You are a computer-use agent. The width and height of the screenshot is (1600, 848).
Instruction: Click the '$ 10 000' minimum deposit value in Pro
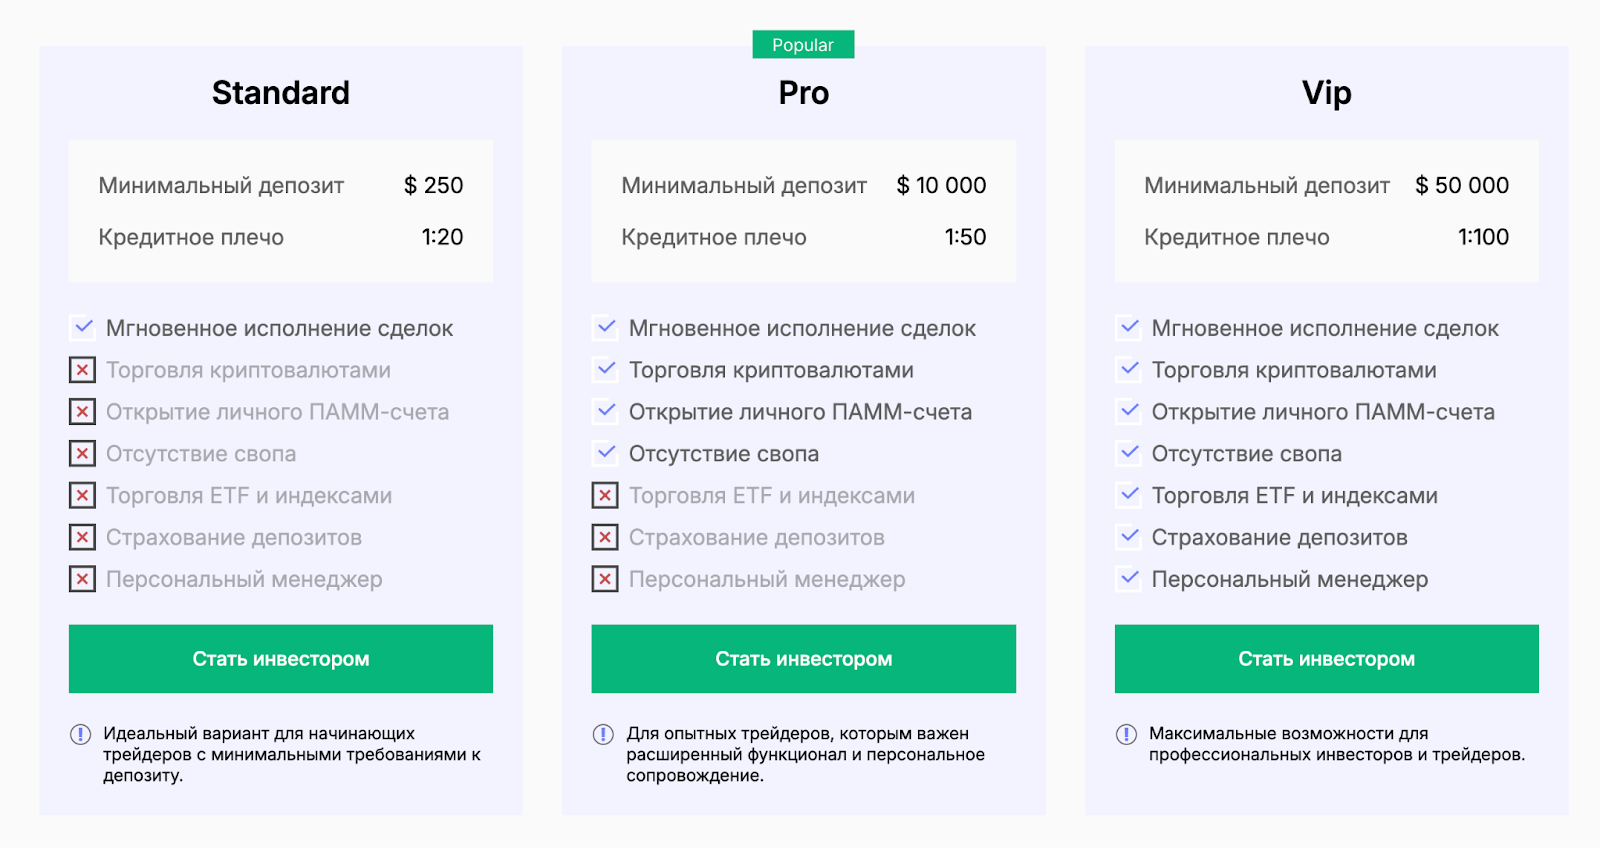coord(941,185)
